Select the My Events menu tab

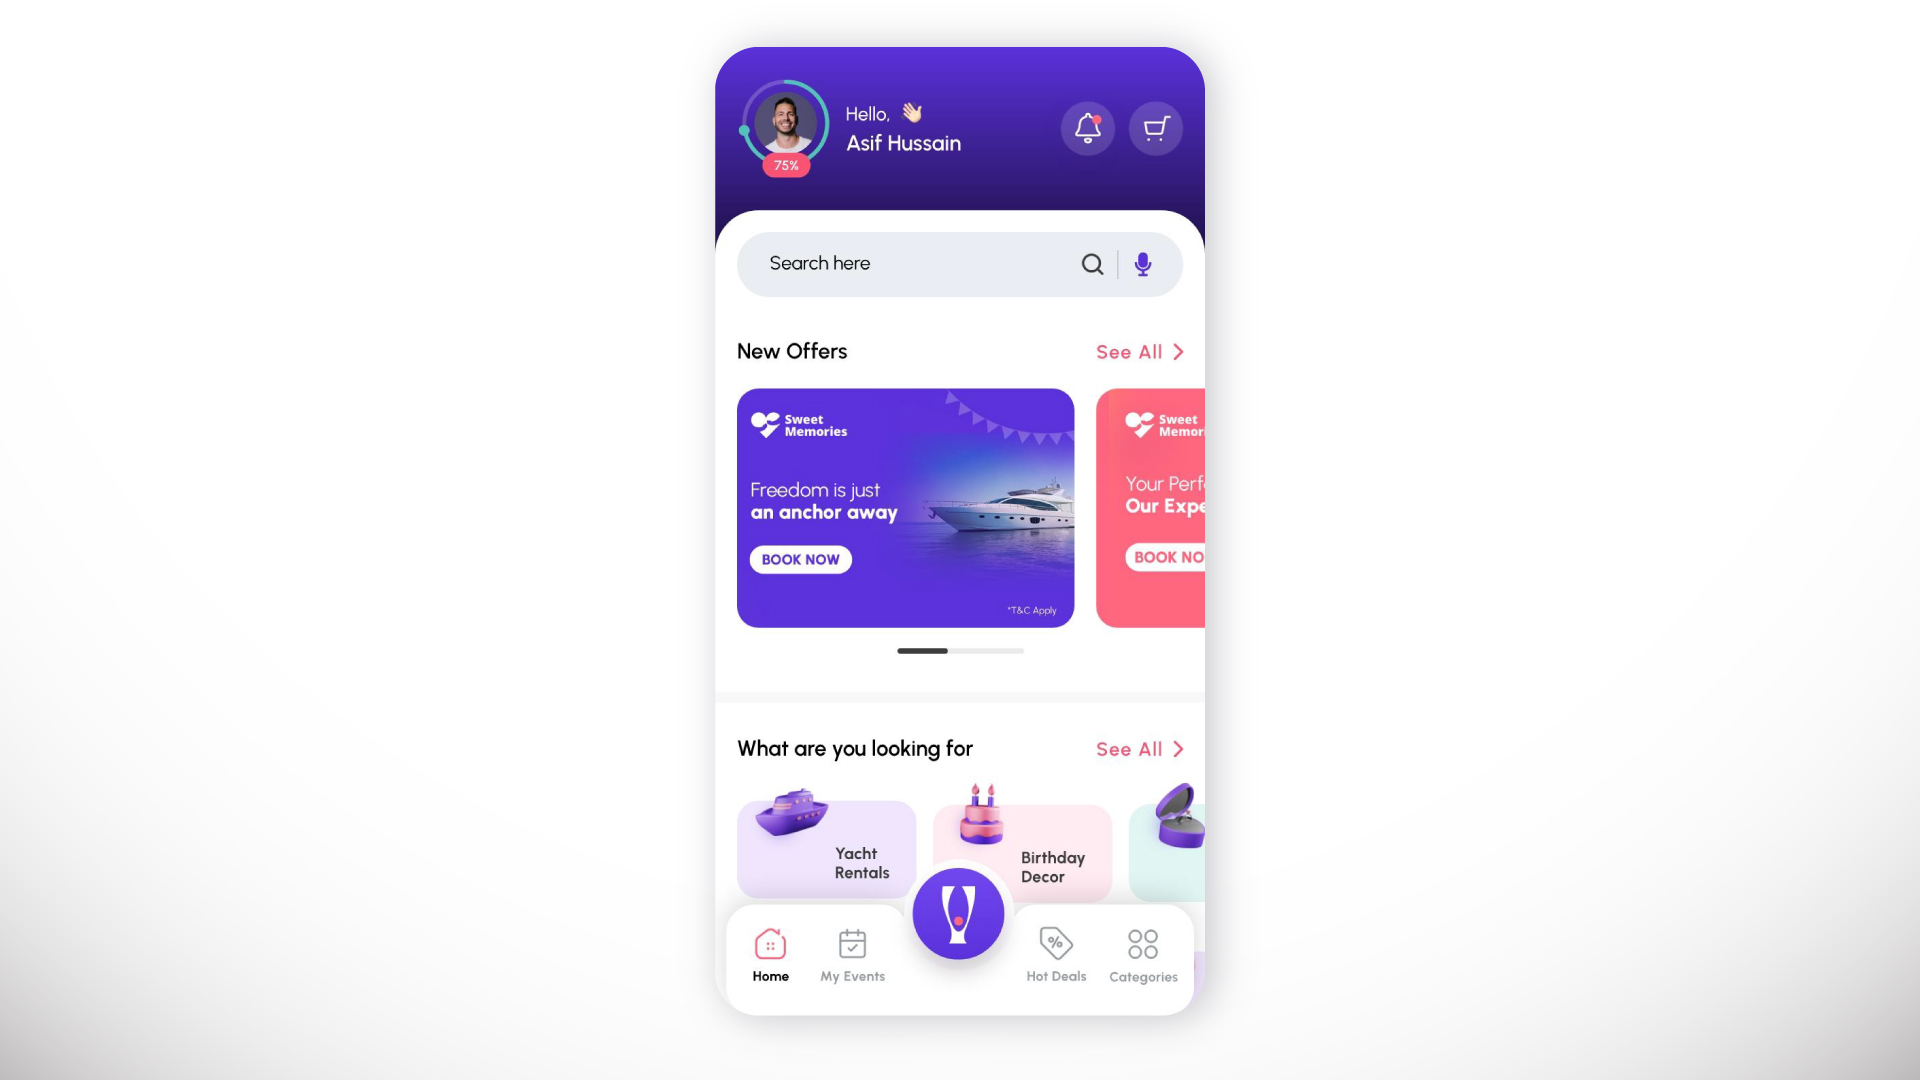coord(852,953)
